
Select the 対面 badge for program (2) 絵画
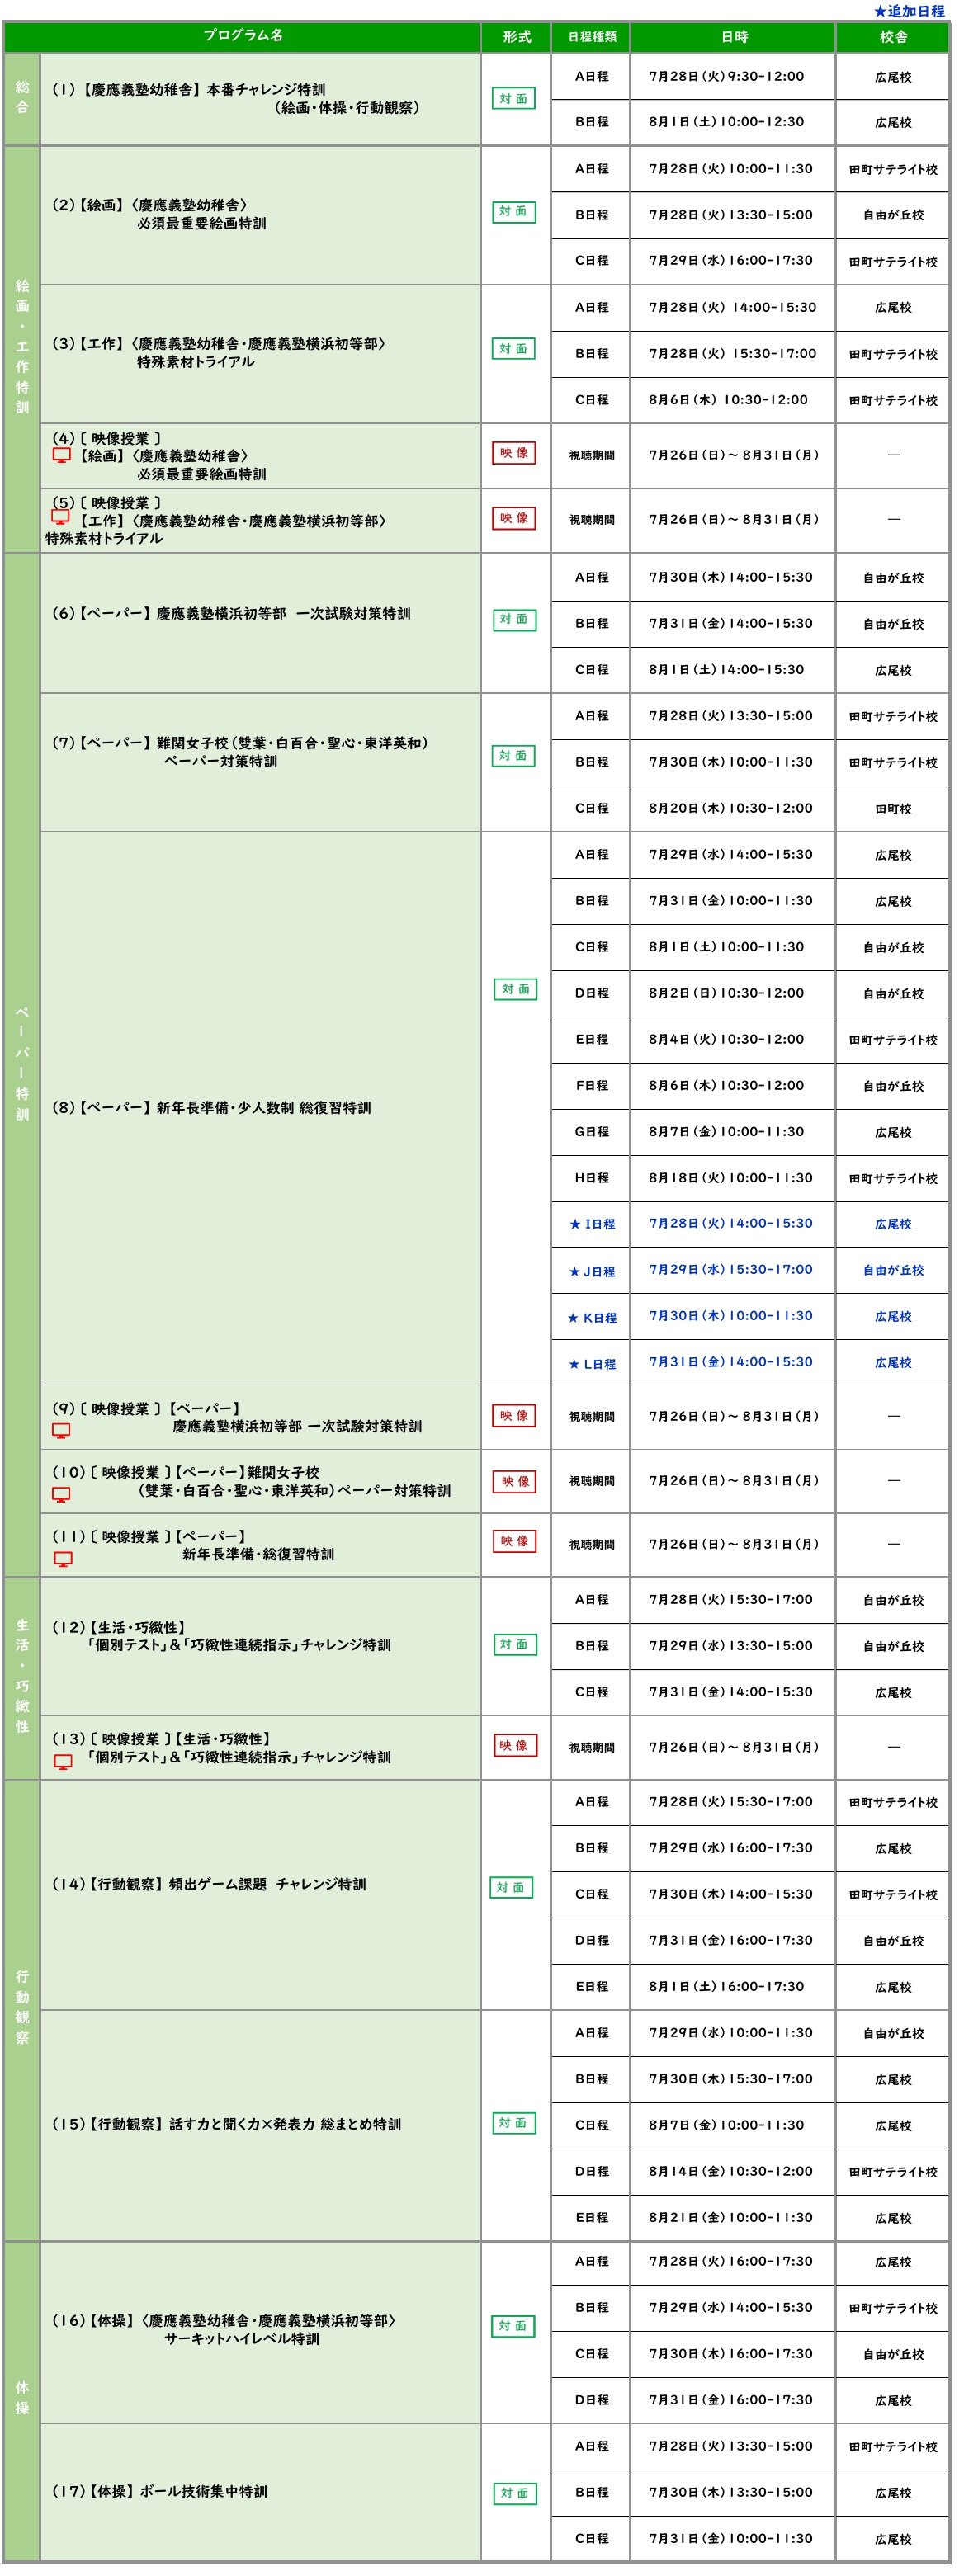click(x=514, y=211)
